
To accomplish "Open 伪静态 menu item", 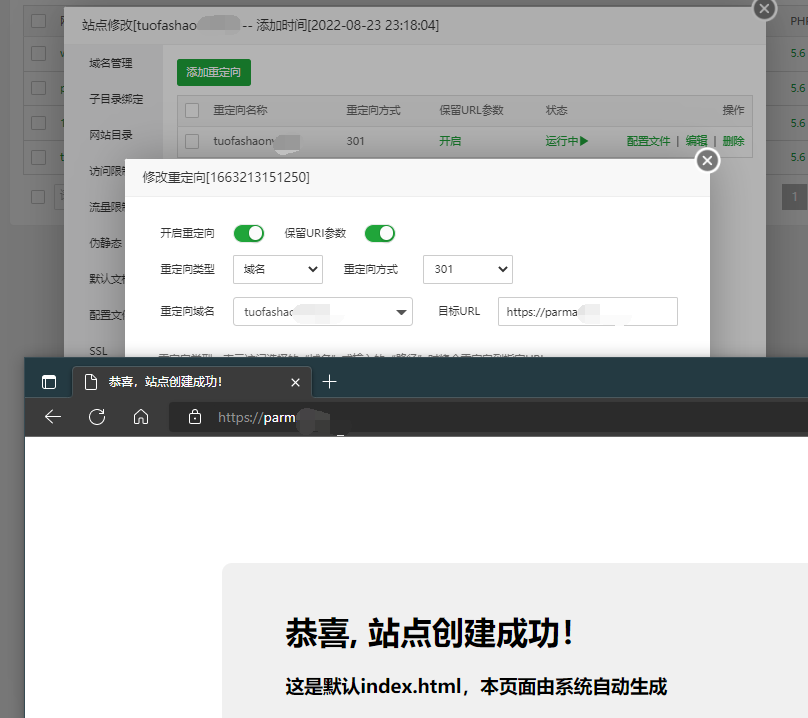I will 106,243.
